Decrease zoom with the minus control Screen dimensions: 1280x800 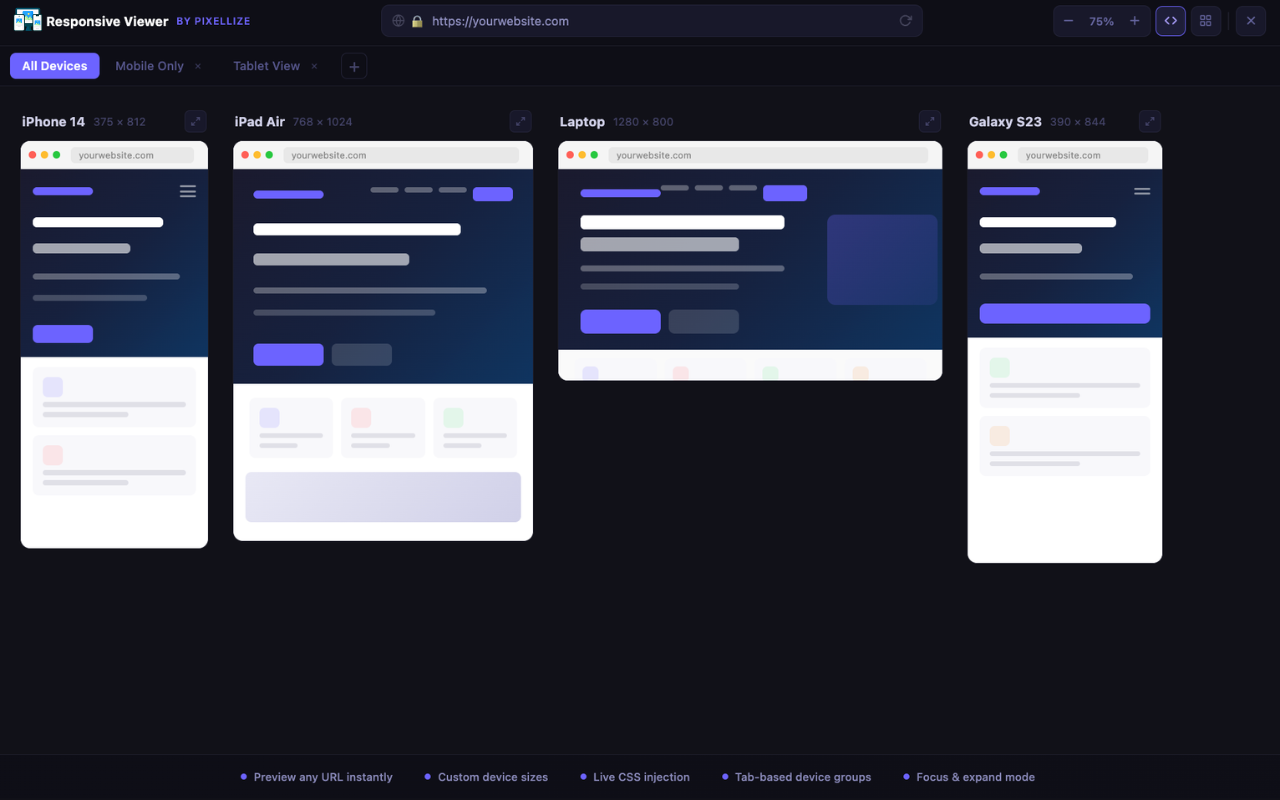point(1068,20)
